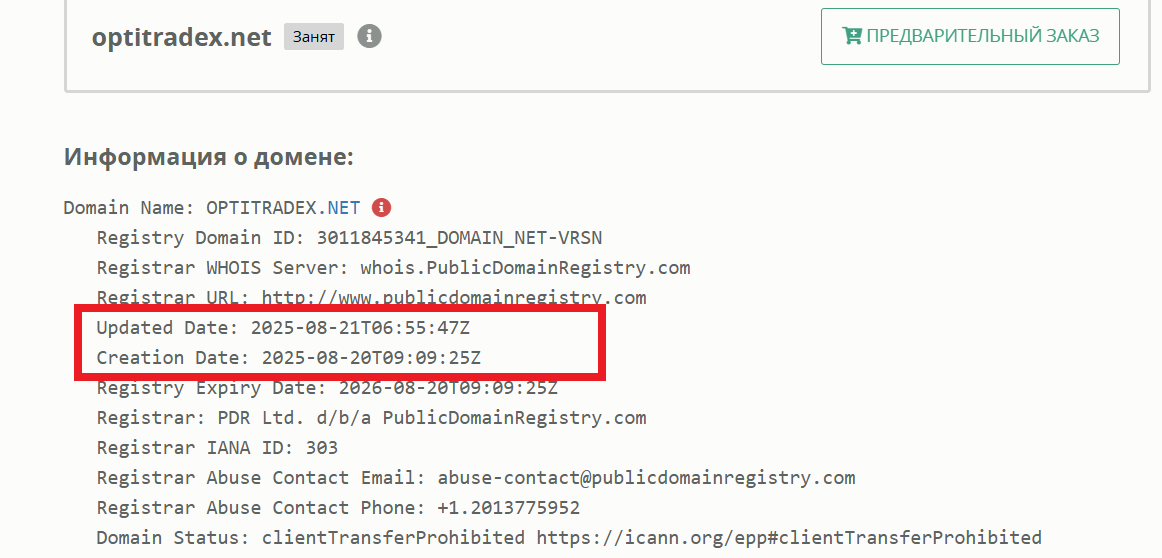Click the clientTransferProhibited status word
This screenshot has height=558, width=1162.
pyautogui.click(x=393, y=538)
